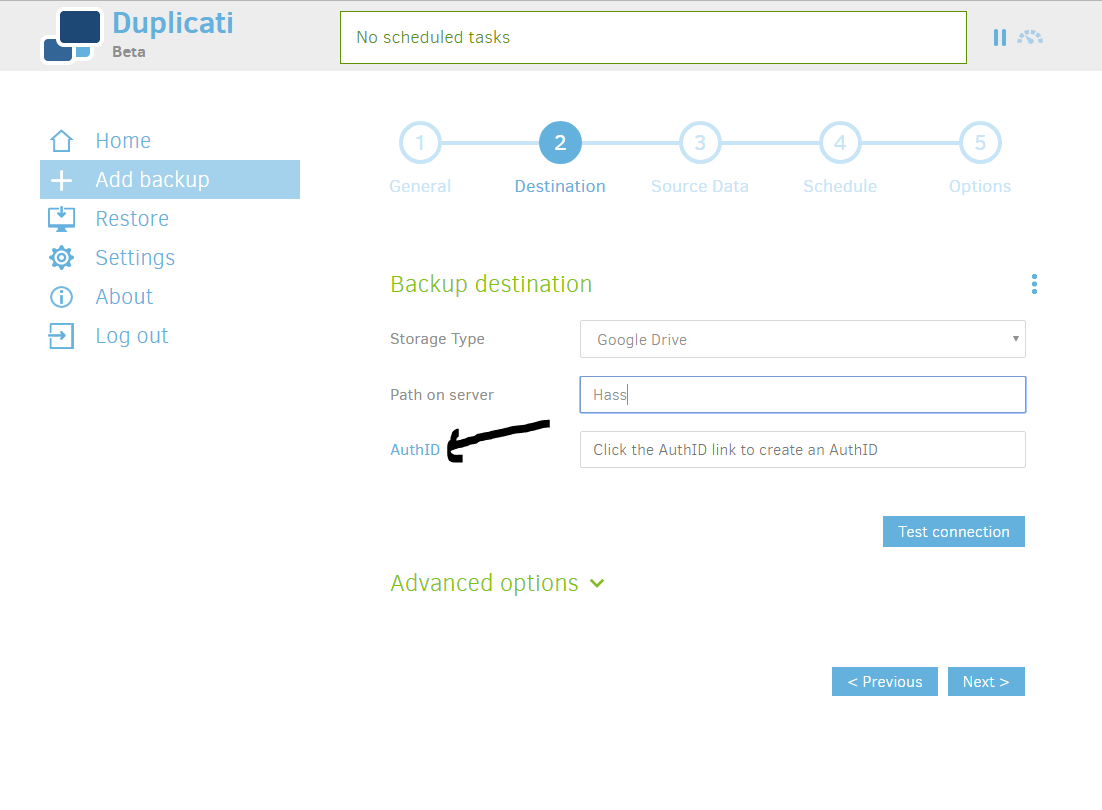This screenshot has width=1102, height=810.
Task: Pause the backup scheduler
Action: click(x=999, y=37)
